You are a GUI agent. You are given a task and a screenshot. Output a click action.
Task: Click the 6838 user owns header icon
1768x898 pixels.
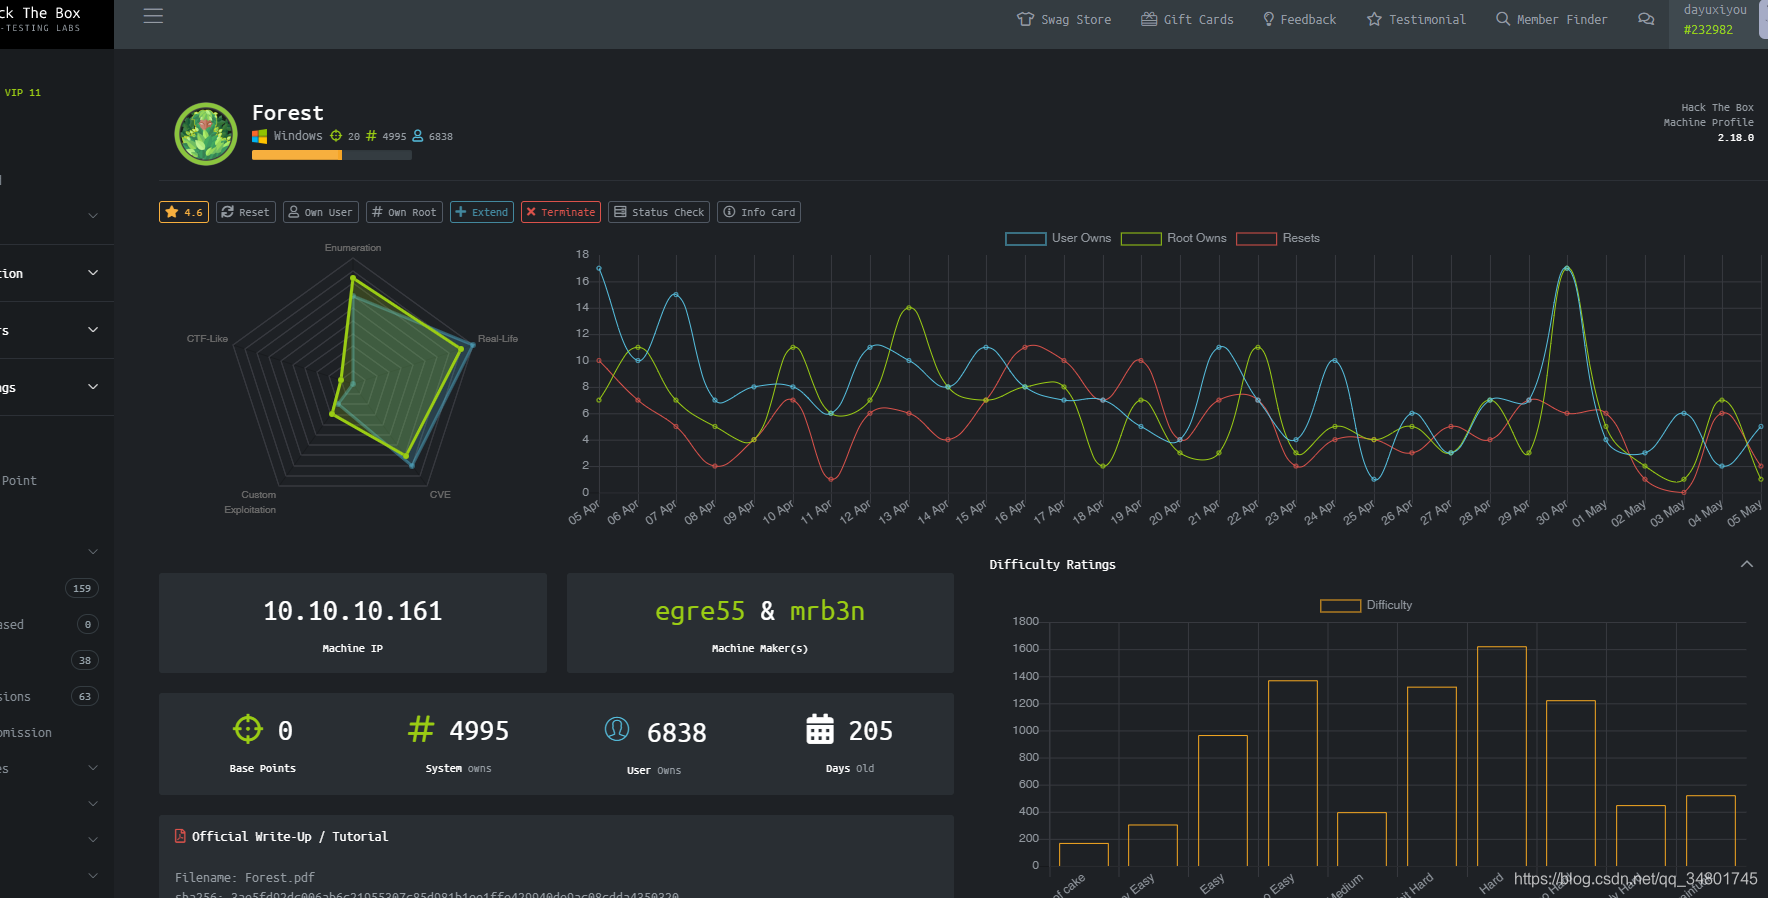pos(418,136)
